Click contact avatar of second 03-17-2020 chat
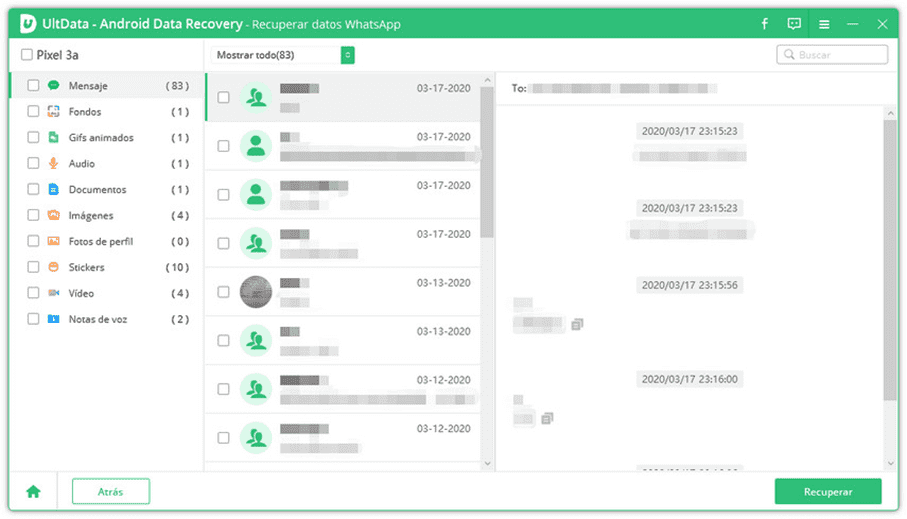 256,146
